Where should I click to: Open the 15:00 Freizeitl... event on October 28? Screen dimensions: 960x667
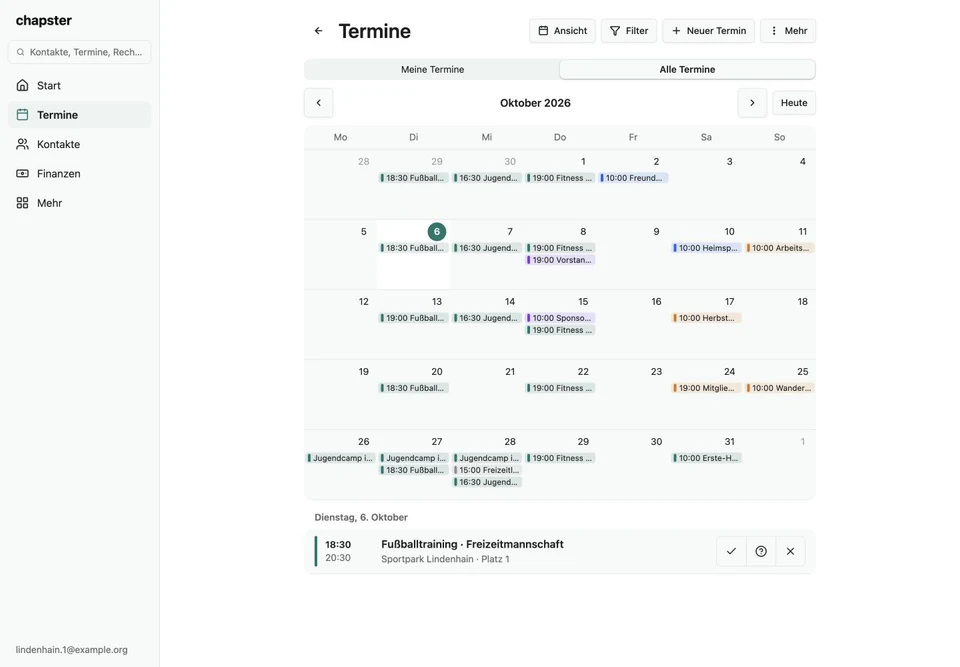click(x=487, y=470)
